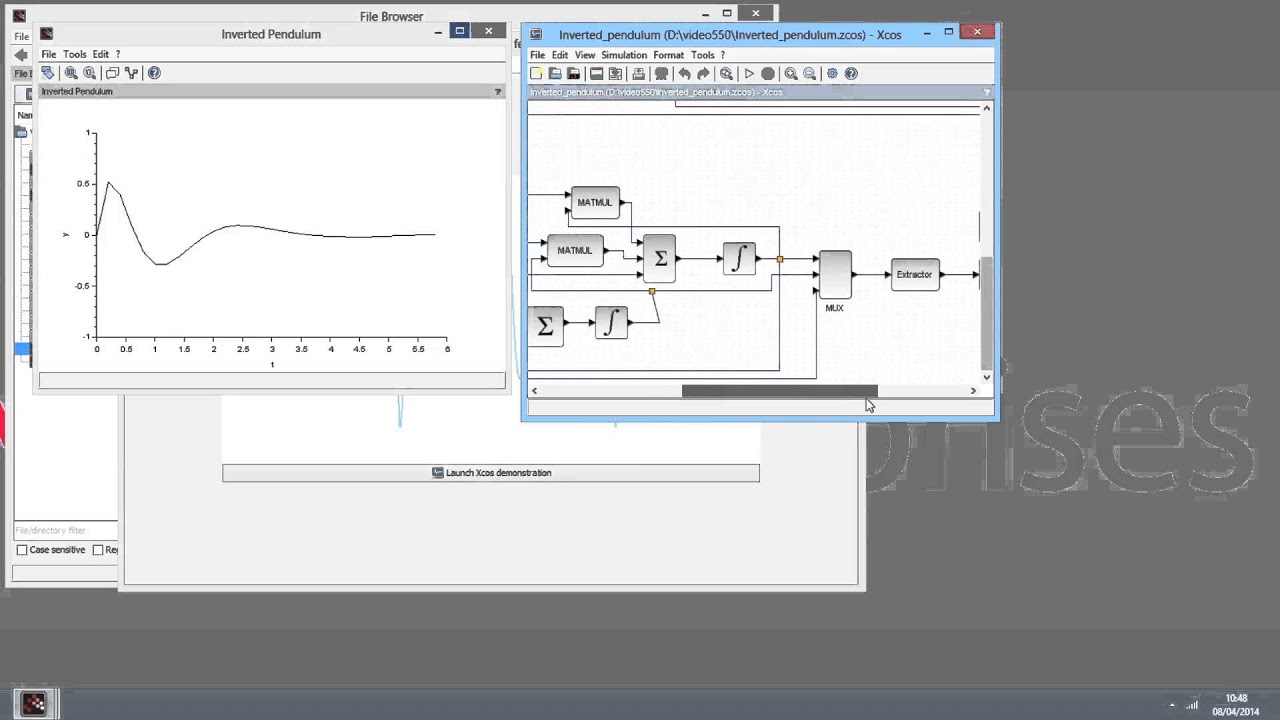The image size is (1280, 720).
Task: Save the Xcos diagram
Action: coord(573,73)
